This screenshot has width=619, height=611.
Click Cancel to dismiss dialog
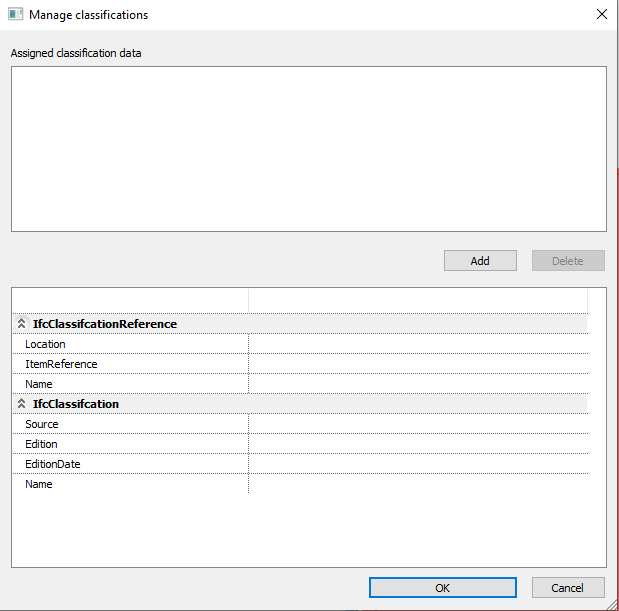pos(568,588)
